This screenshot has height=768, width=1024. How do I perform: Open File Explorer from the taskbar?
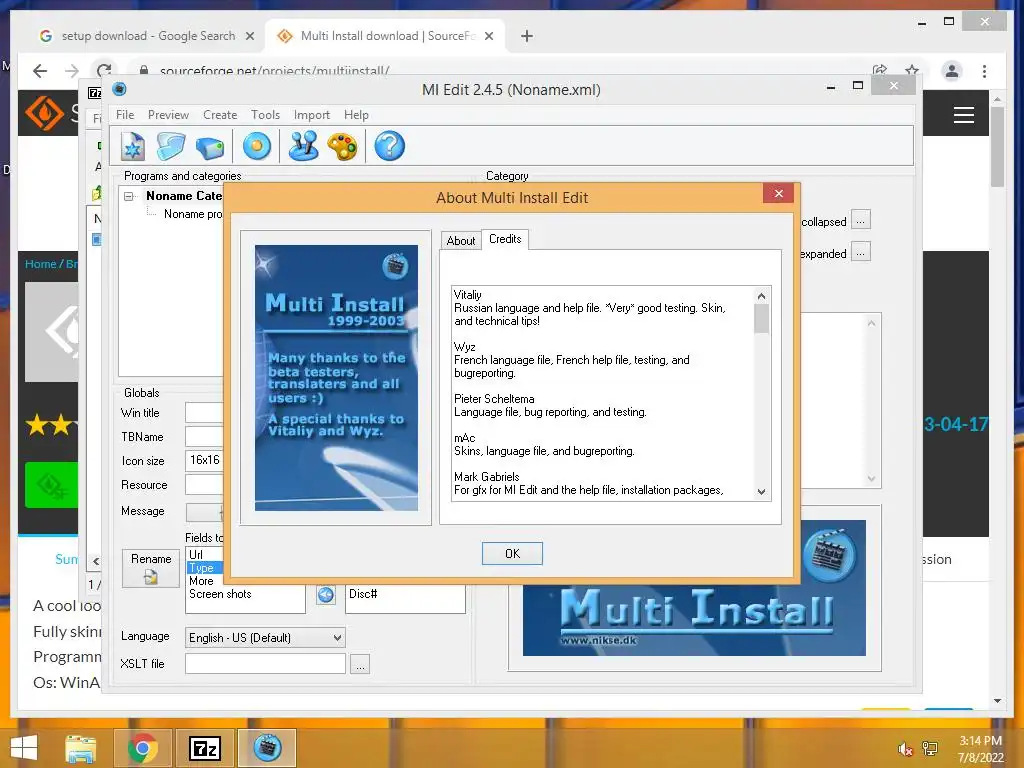(x=80, y=748)
